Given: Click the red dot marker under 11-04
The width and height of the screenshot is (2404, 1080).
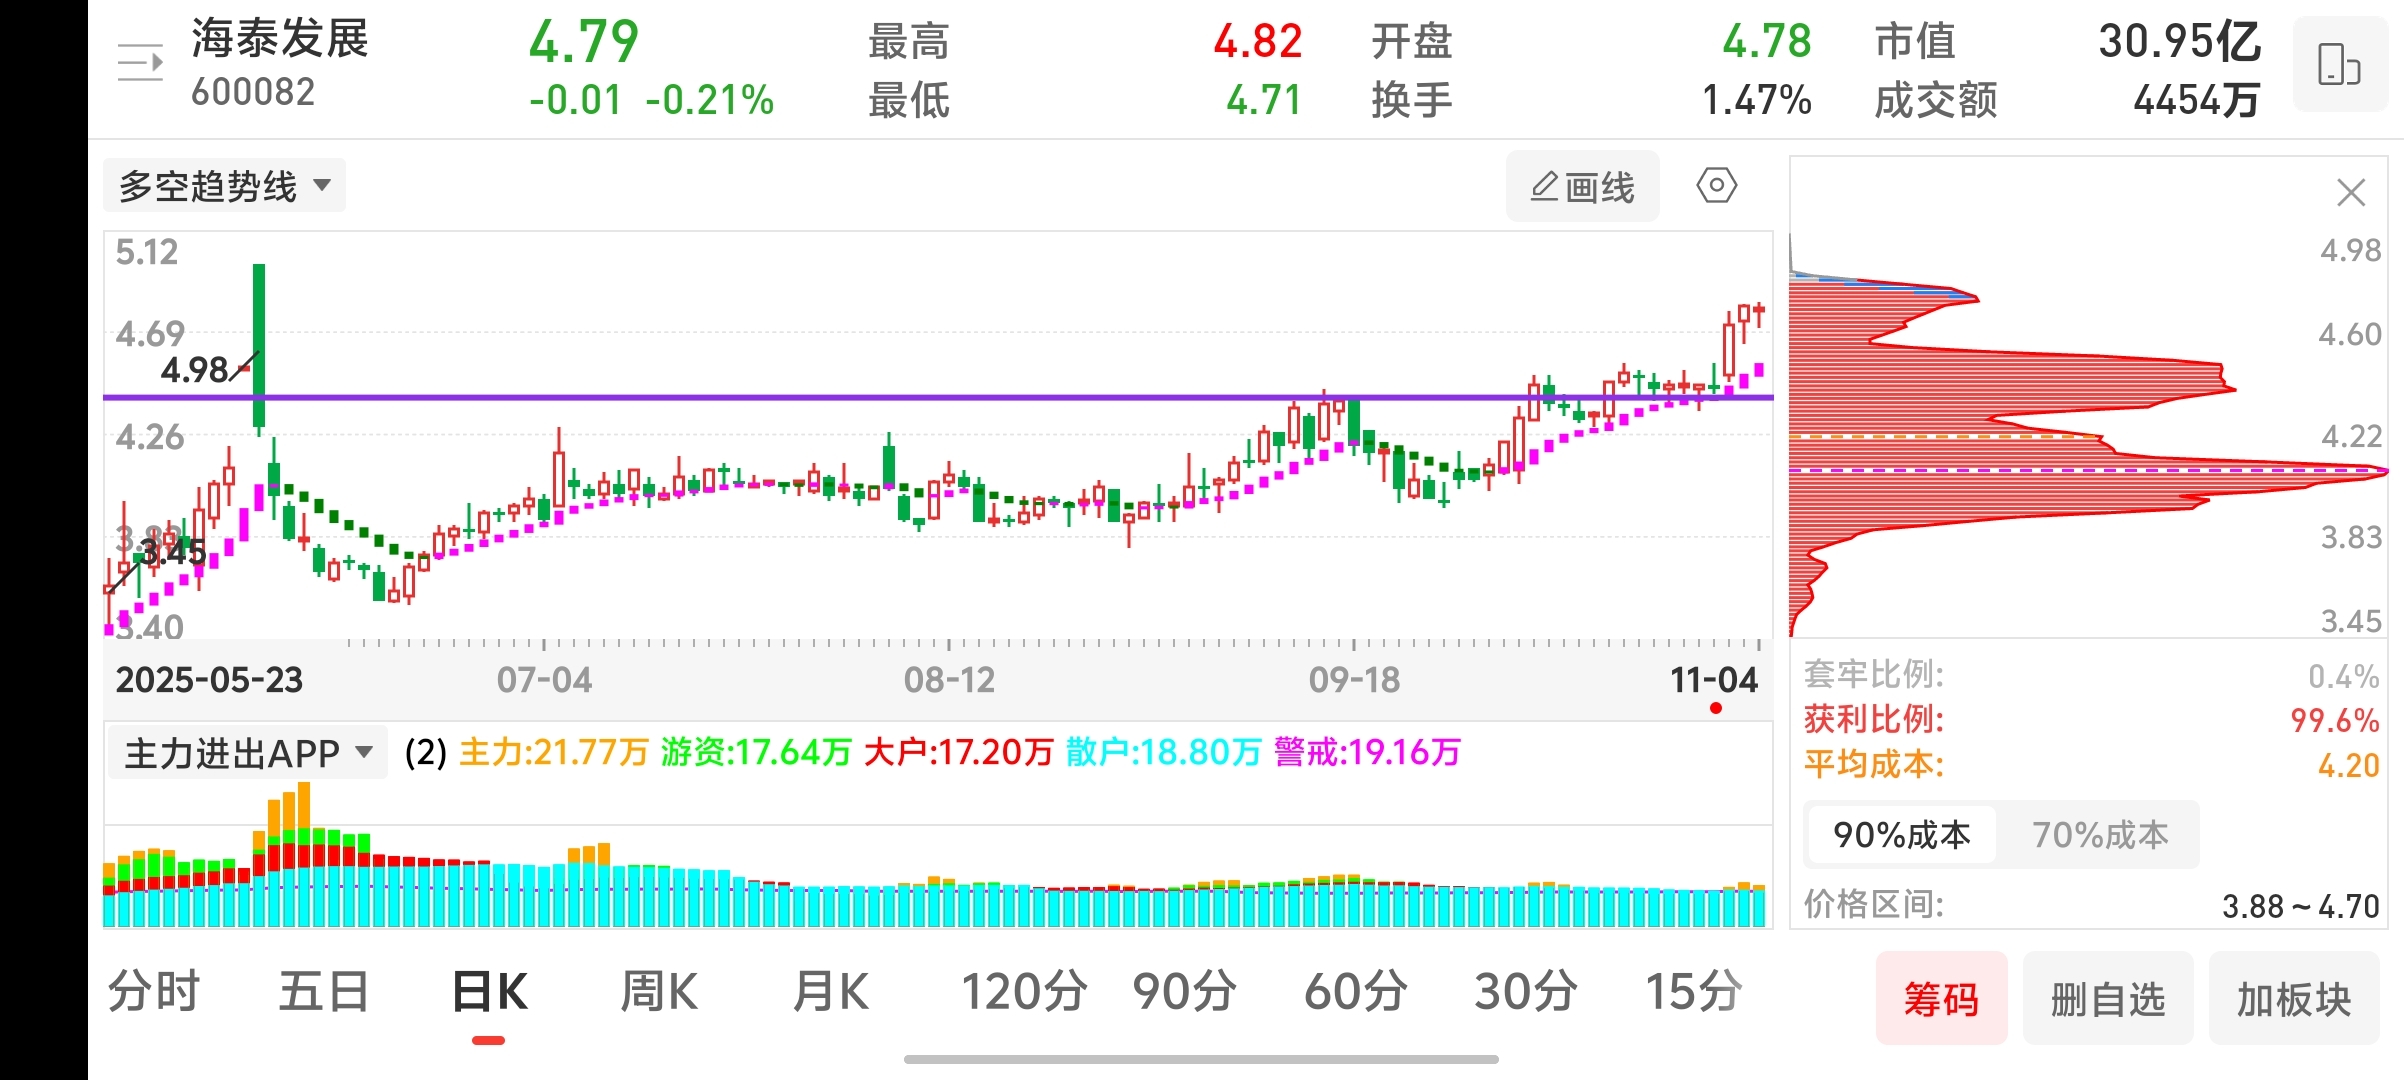Looking at the screenshot, I should [x=1716, y=709].
